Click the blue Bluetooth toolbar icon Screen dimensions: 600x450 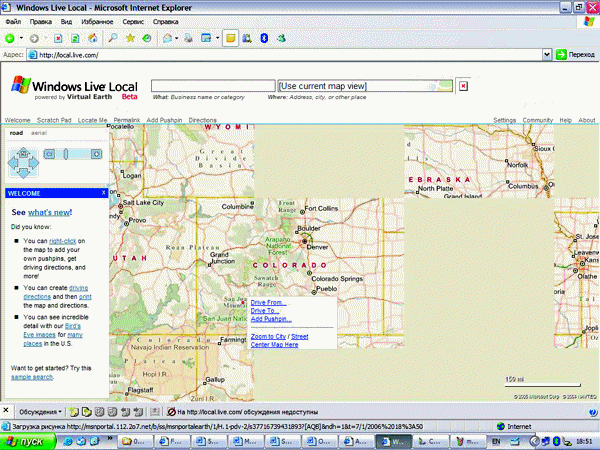click(264, 38)
